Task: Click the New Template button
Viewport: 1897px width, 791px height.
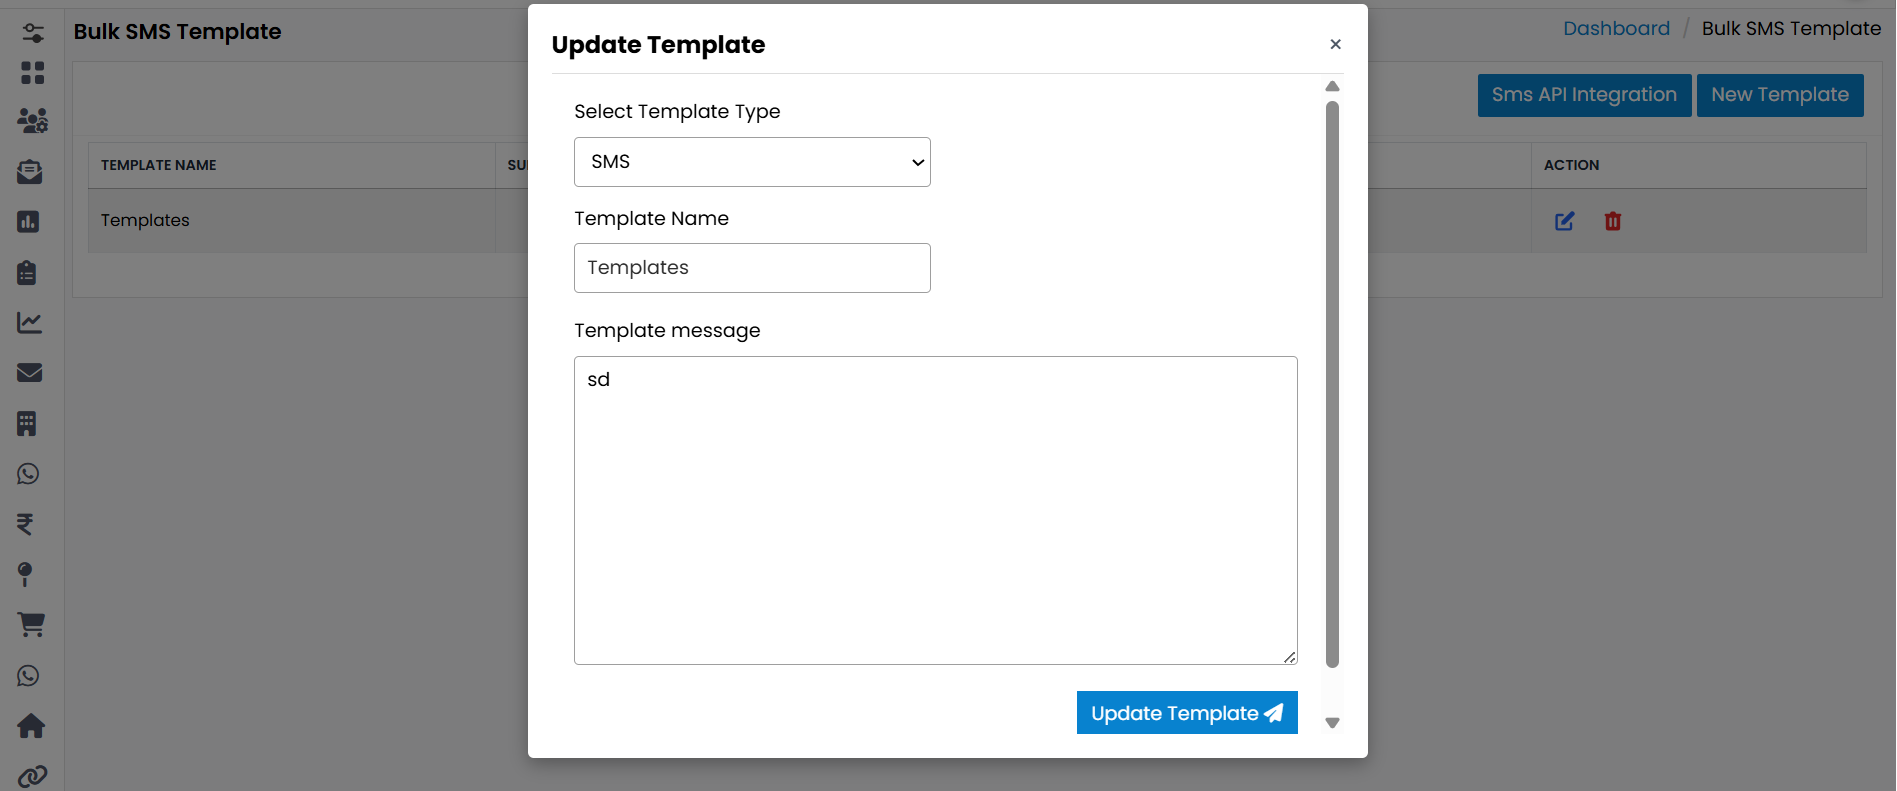Action: click(x=1780, y=95)
